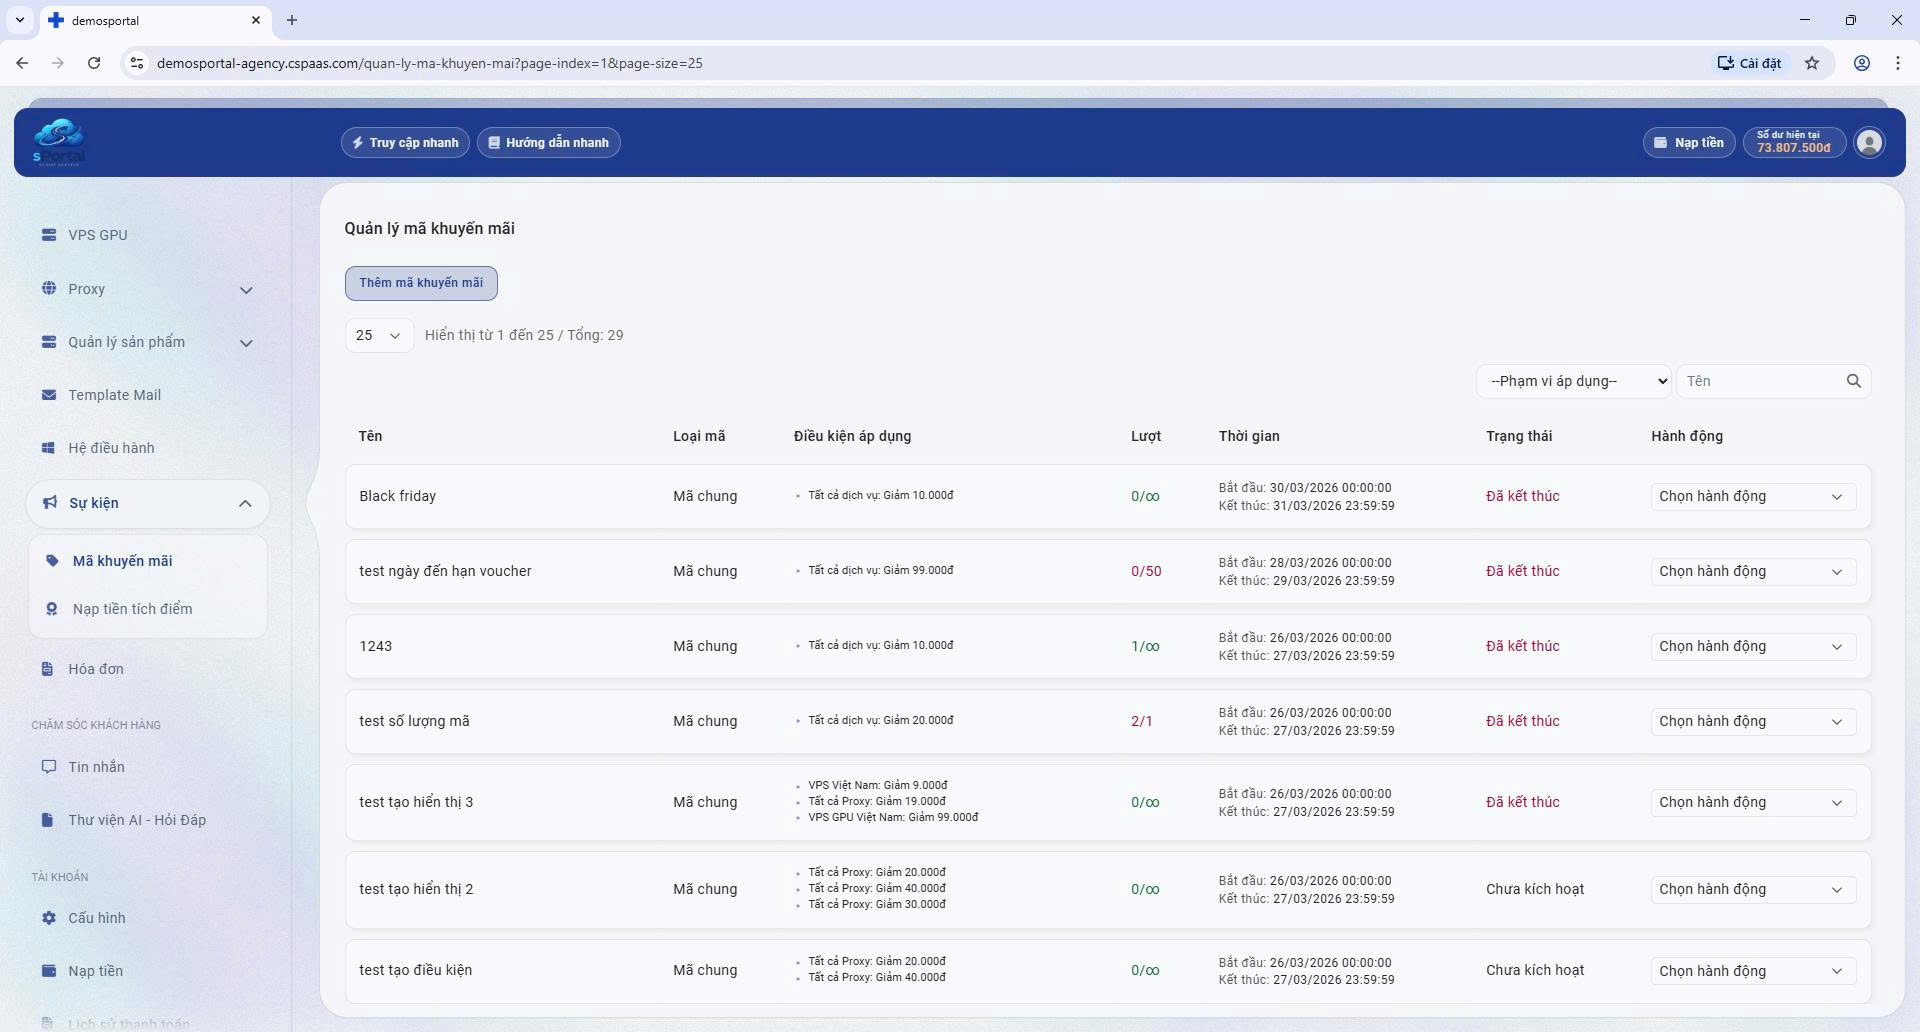Screen dimensions: 1920x1032
Task: Click the sidebar Nạp tiền wallet icon
Action: pyautogui.click(x=48, y=971)
